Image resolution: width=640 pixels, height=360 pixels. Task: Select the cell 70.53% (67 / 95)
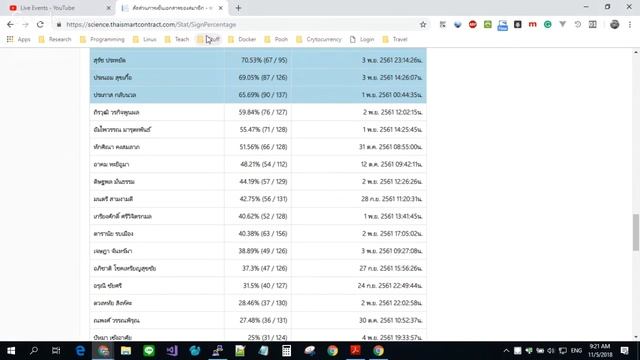[258, 60]
